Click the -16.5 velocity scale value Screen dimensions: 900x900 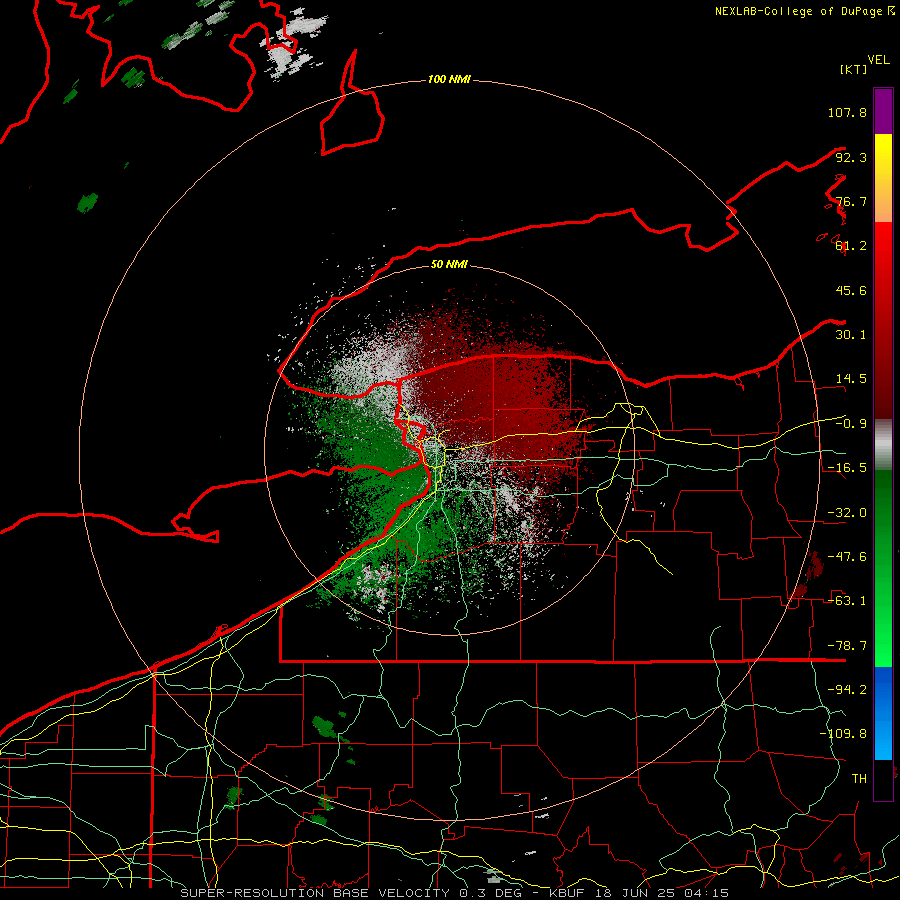pyautogui.click(x=847, y=468)
